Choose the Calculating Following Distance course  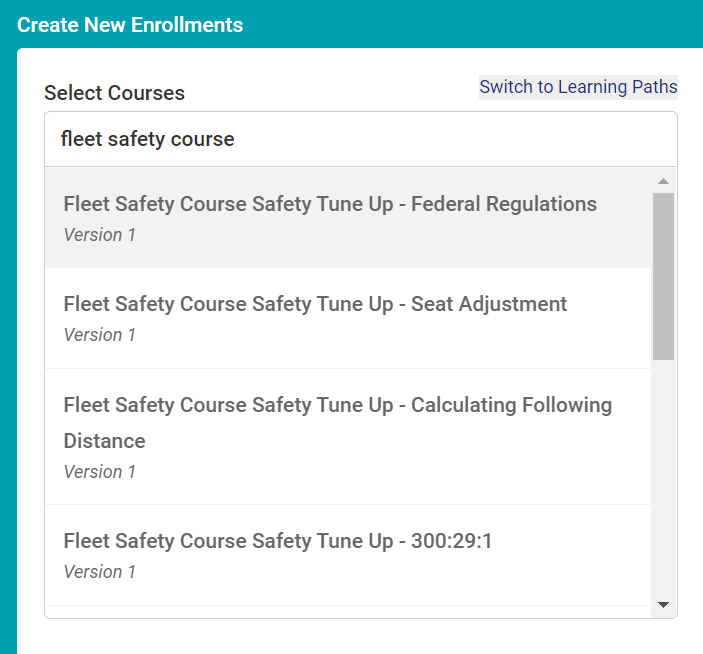[337, 405]
